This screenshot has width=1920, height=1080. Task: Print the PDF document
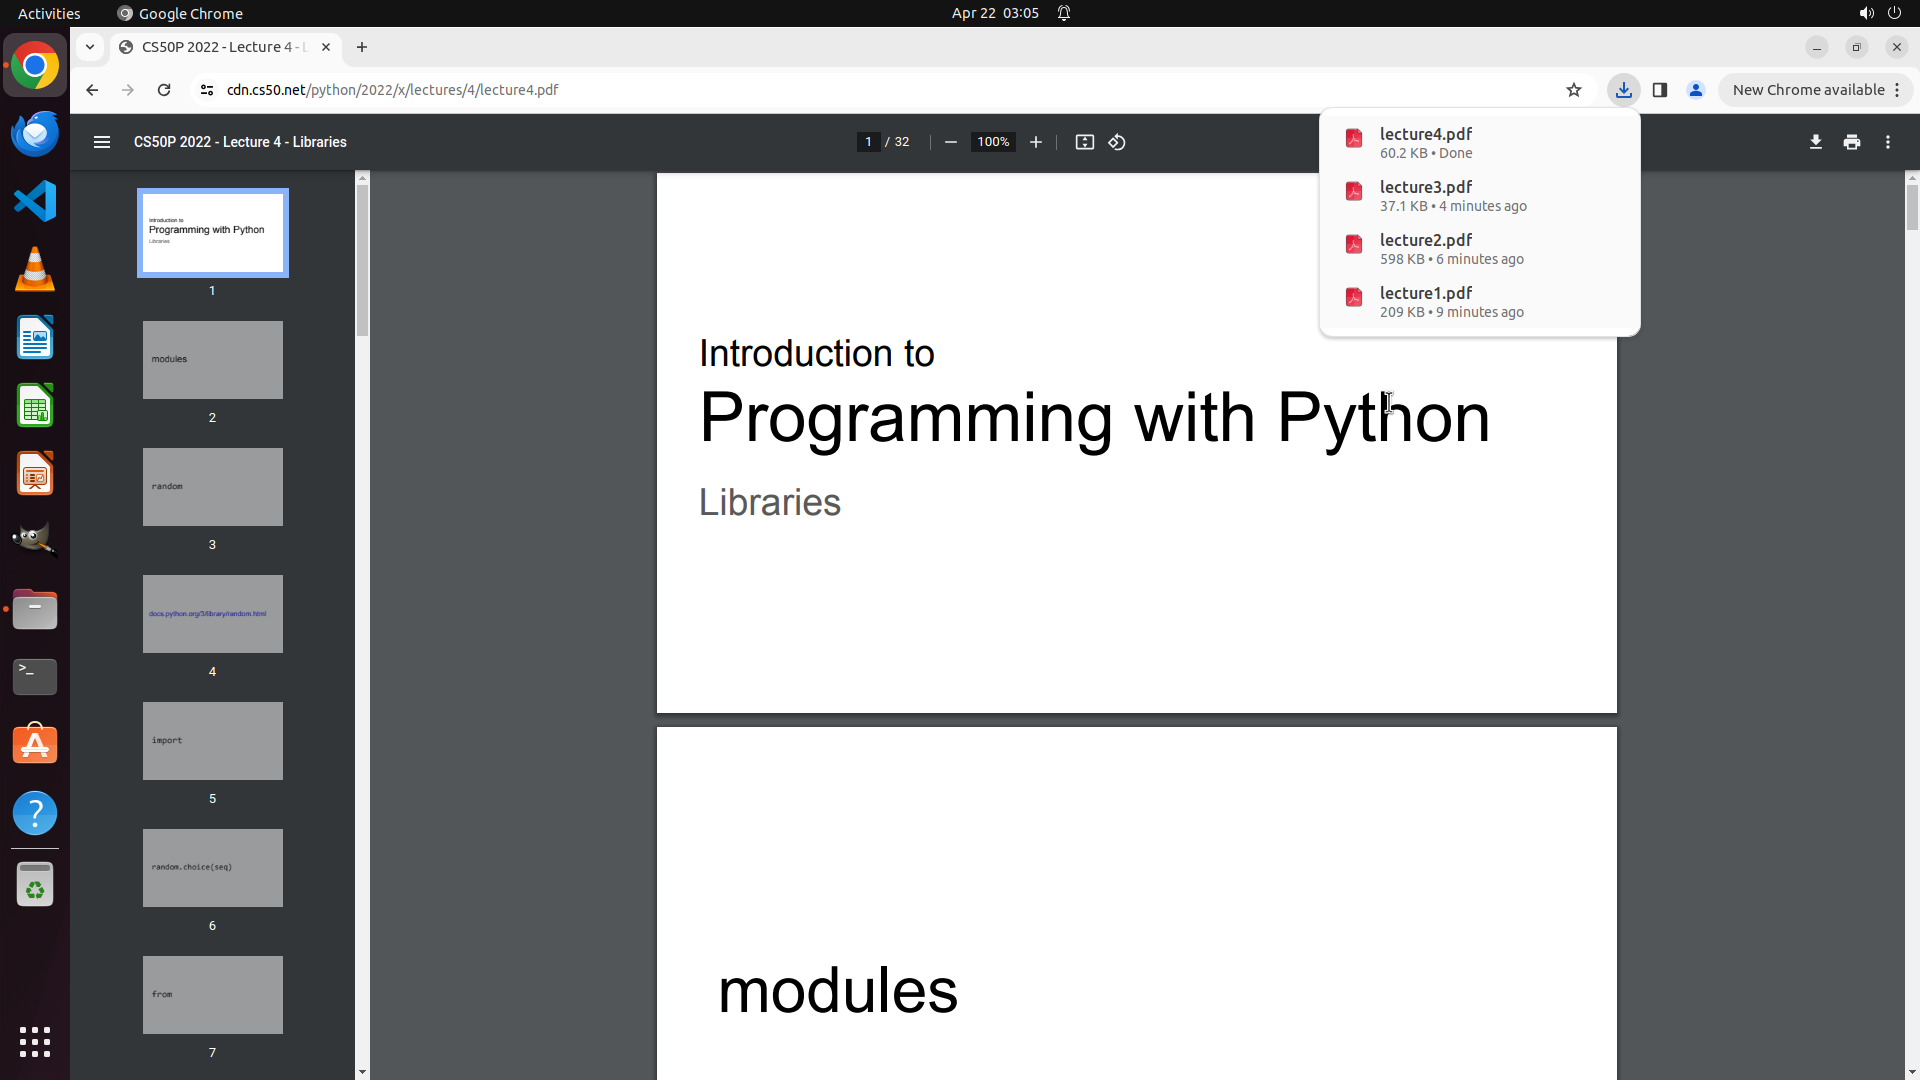(x=1851, y=142)
